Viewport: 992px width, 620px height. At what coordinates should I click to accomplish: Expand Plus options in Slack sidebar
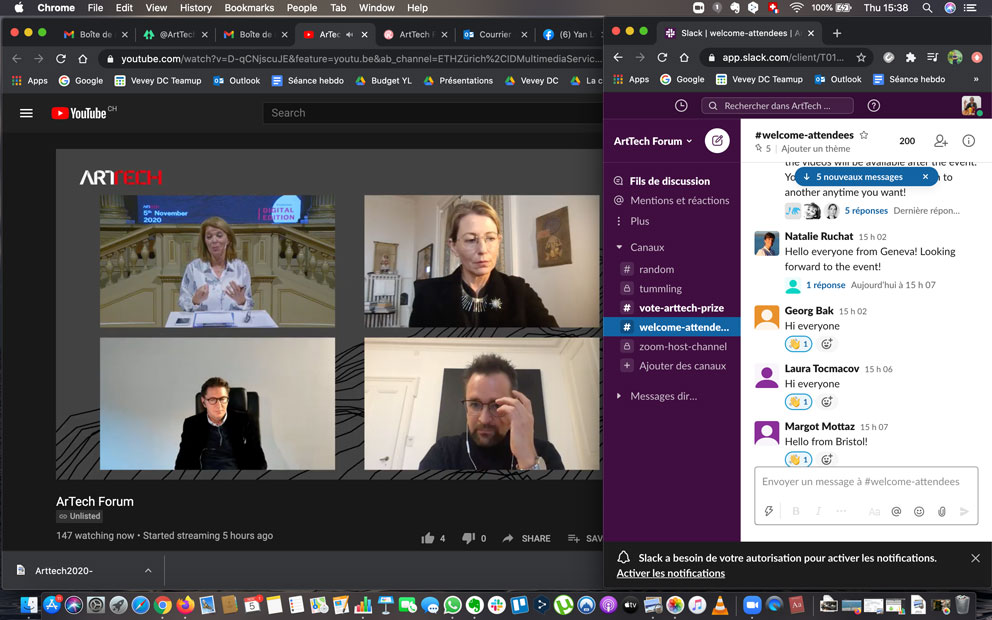640,221
